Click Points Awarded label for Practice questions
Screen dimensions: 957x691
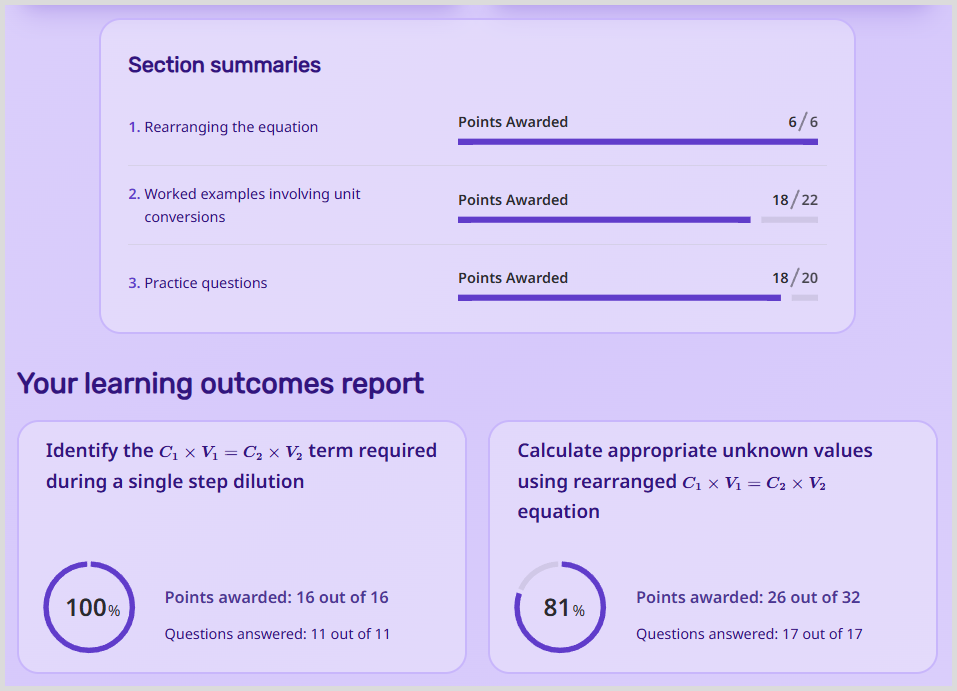(x=513, y=278)
